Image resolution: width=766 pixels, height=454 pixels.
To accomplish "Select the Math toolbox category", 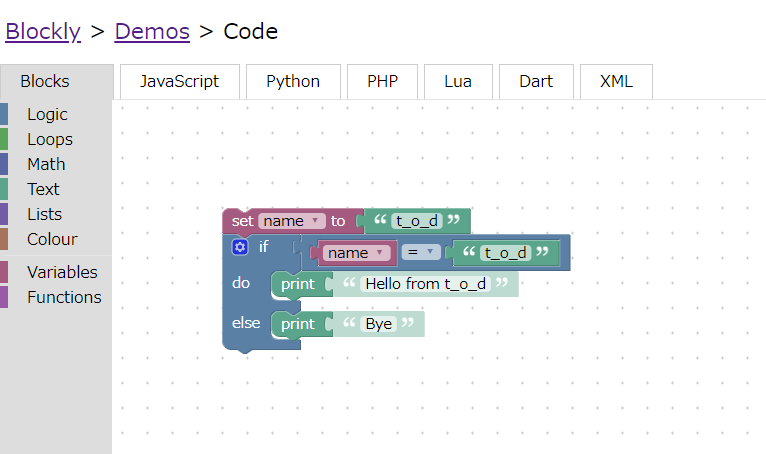I will [x=46, y=164].
